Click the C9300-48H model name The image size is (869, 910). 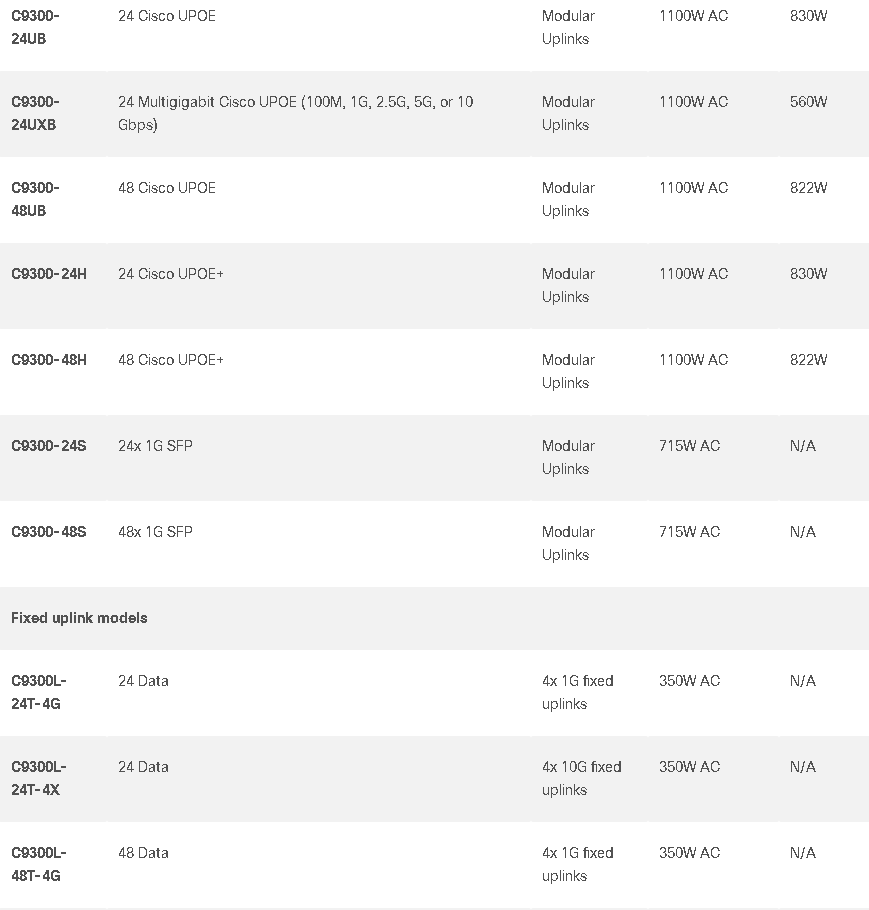point(49,360)
